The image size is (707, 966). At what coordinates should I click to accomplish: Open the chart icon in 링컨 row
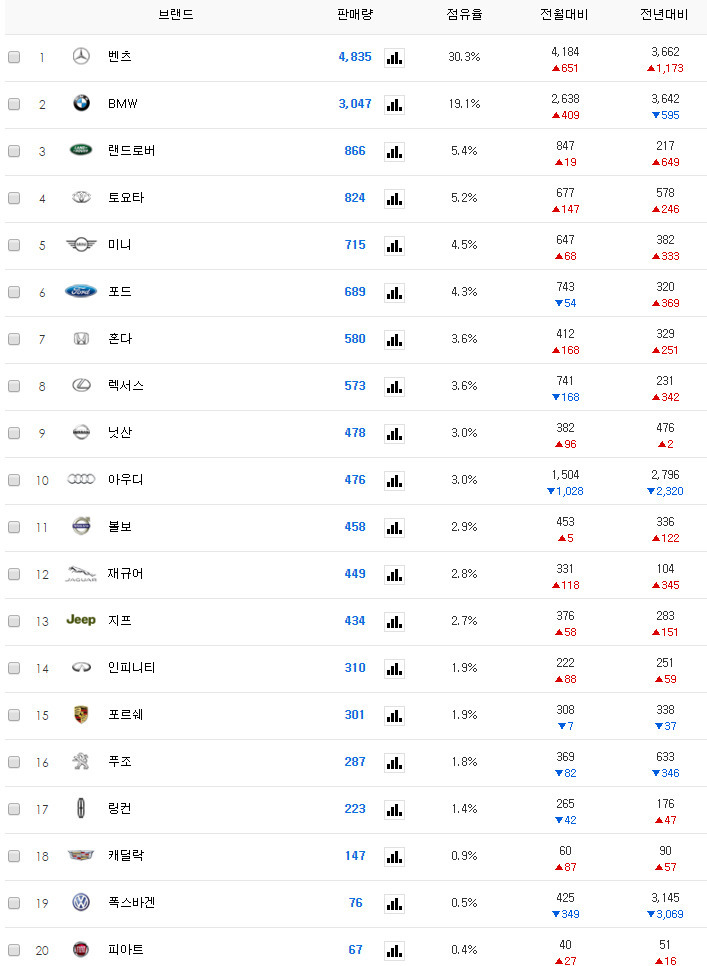[394, 810]
